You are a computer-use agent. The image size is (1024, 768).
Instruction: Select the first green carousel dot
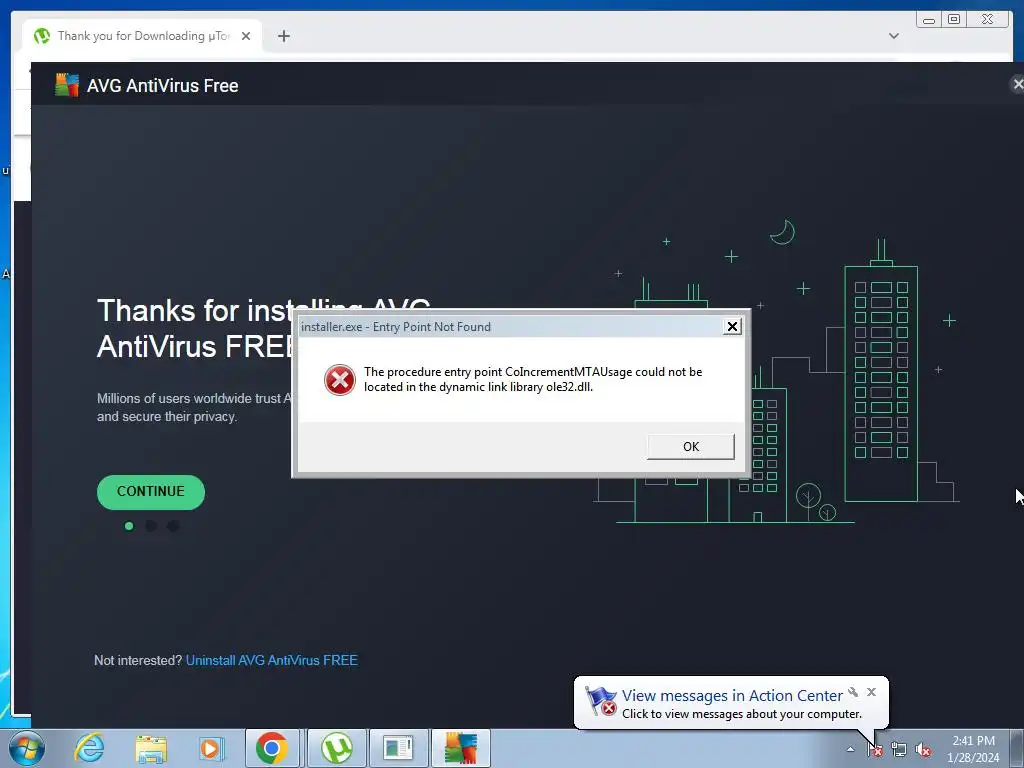[129, 526]
